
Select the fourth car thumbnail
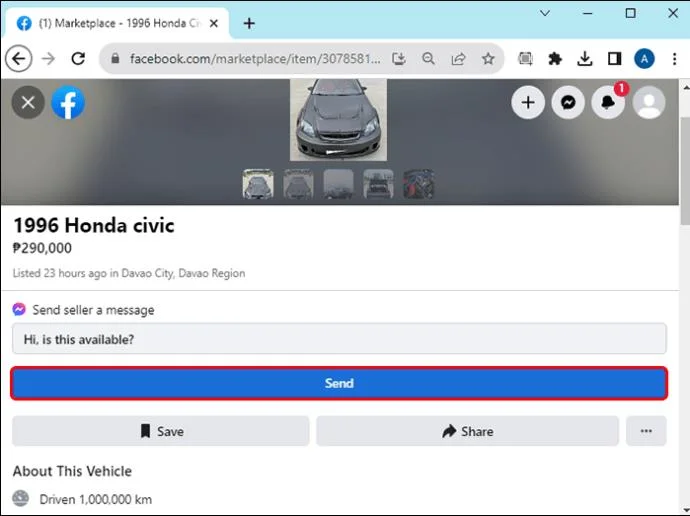click(x=378, y=184)
